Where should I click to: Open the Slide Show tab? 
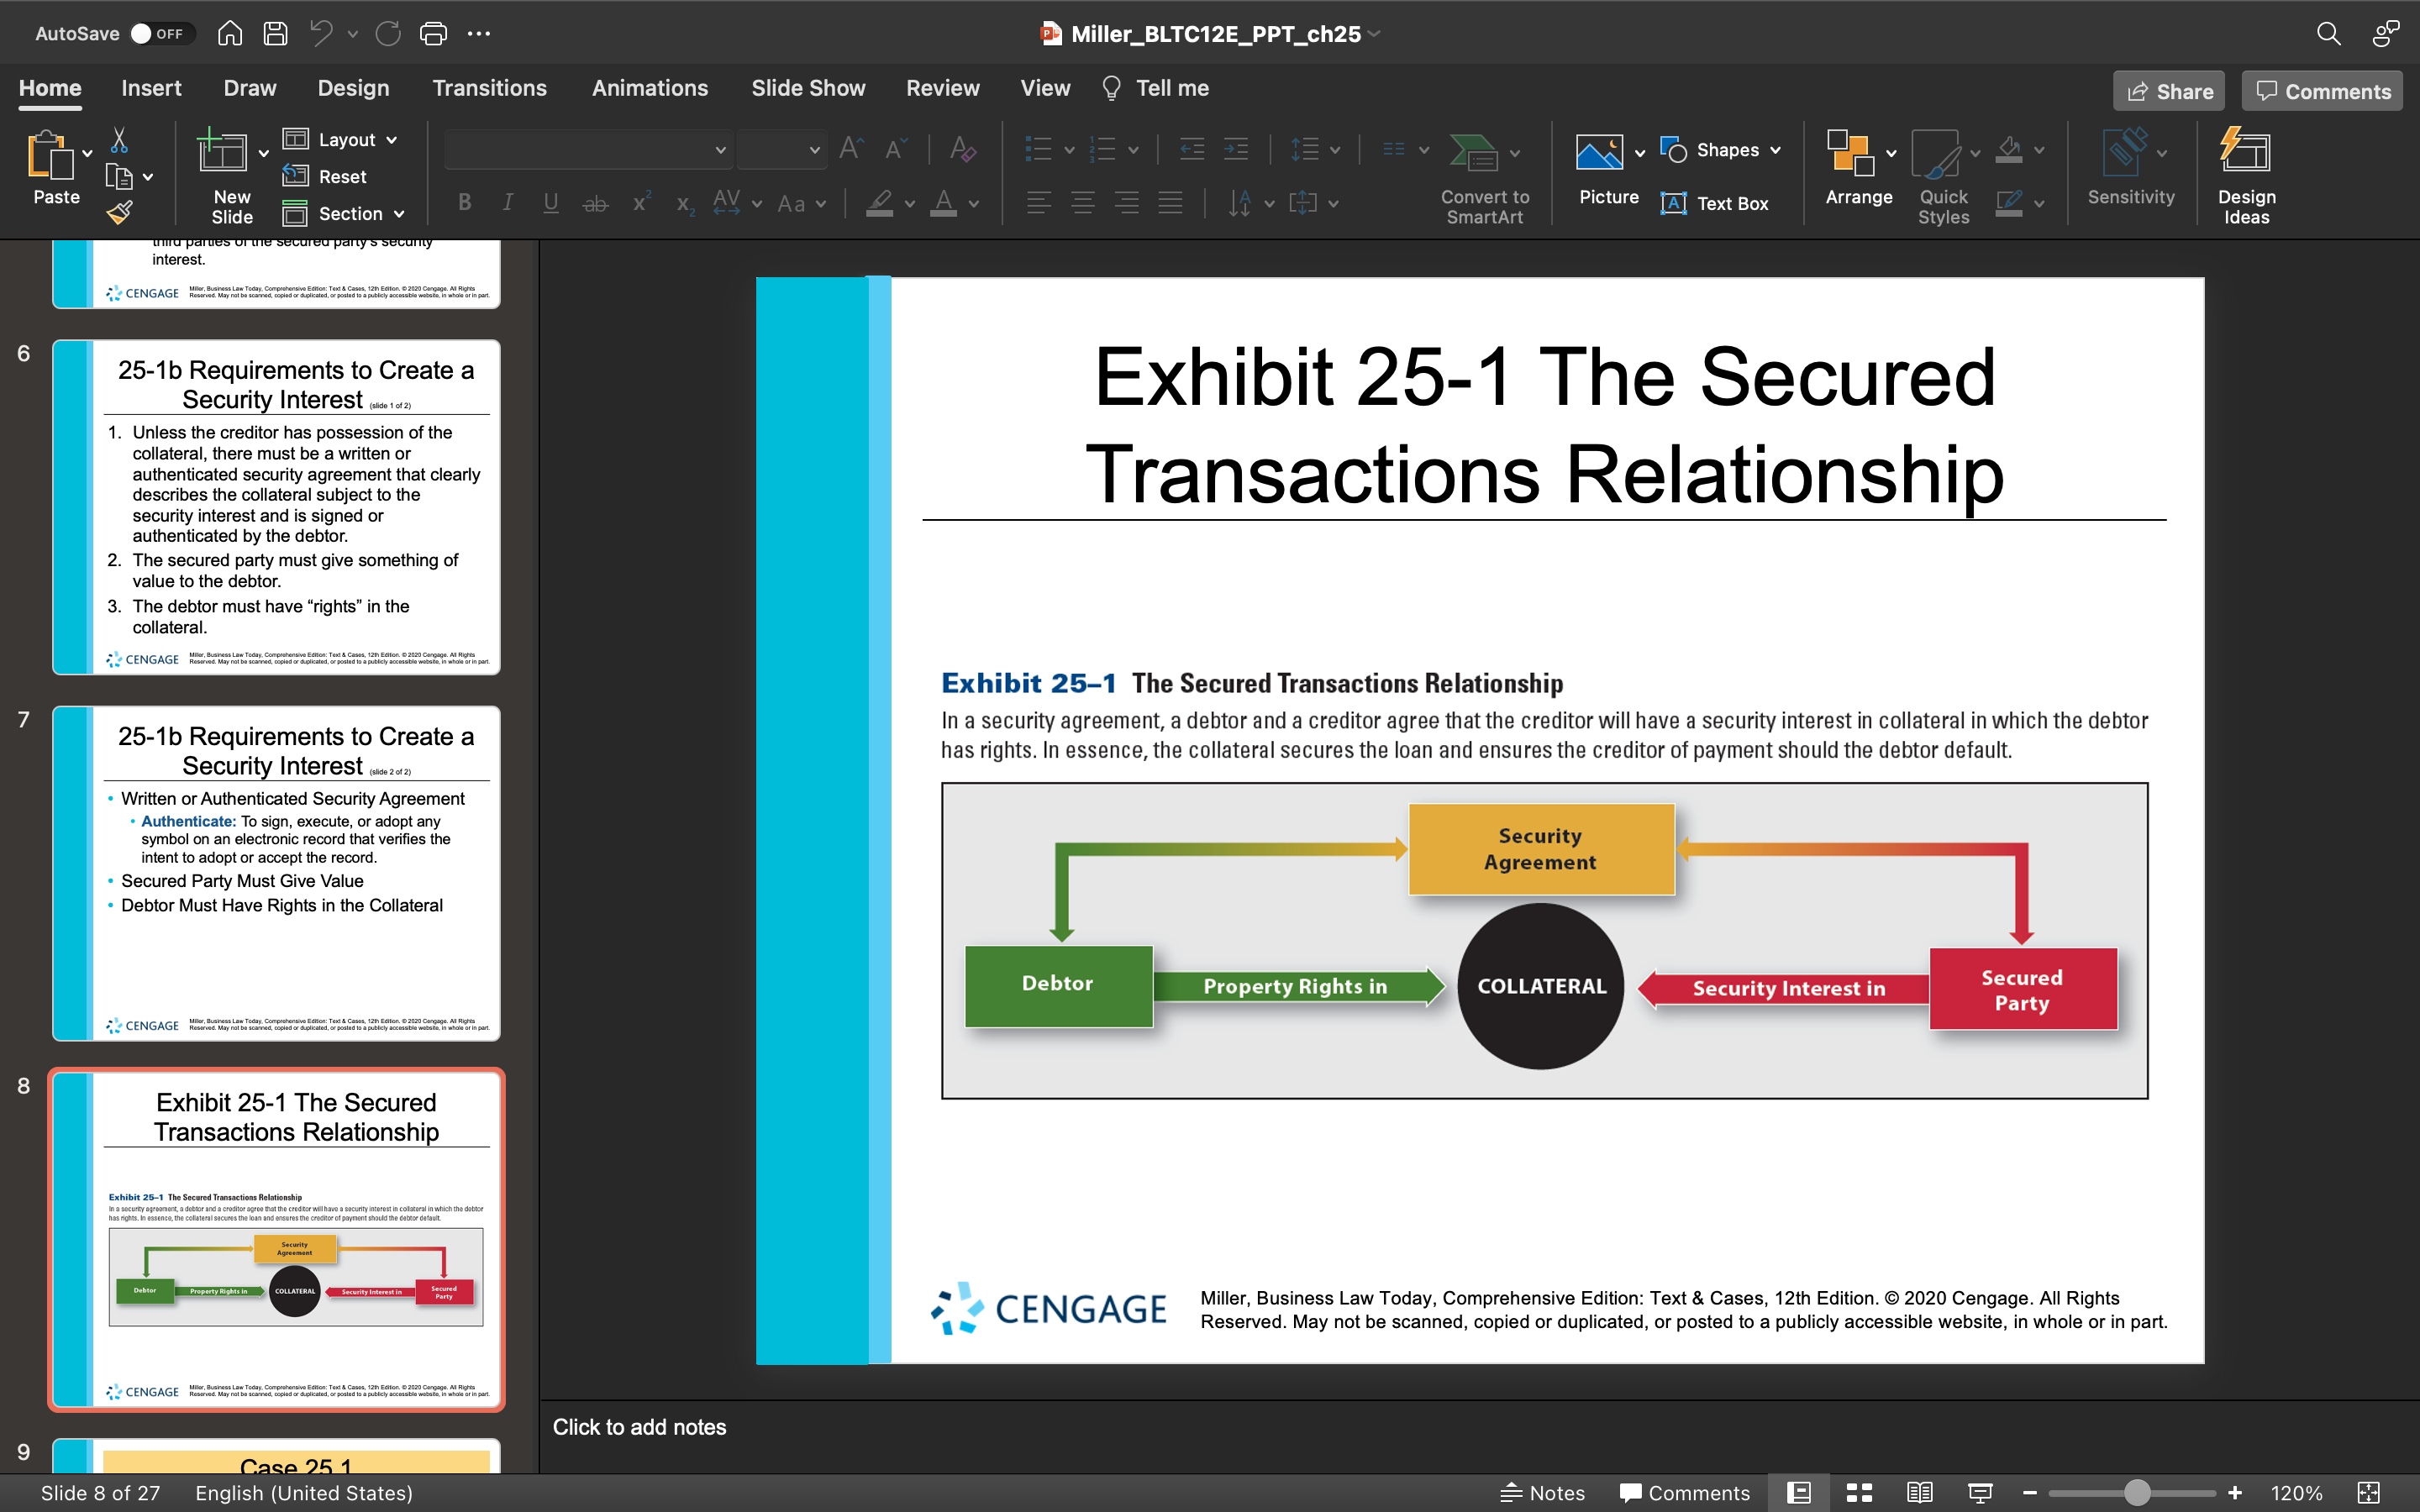pyautogui.click(x=808, y=88)
